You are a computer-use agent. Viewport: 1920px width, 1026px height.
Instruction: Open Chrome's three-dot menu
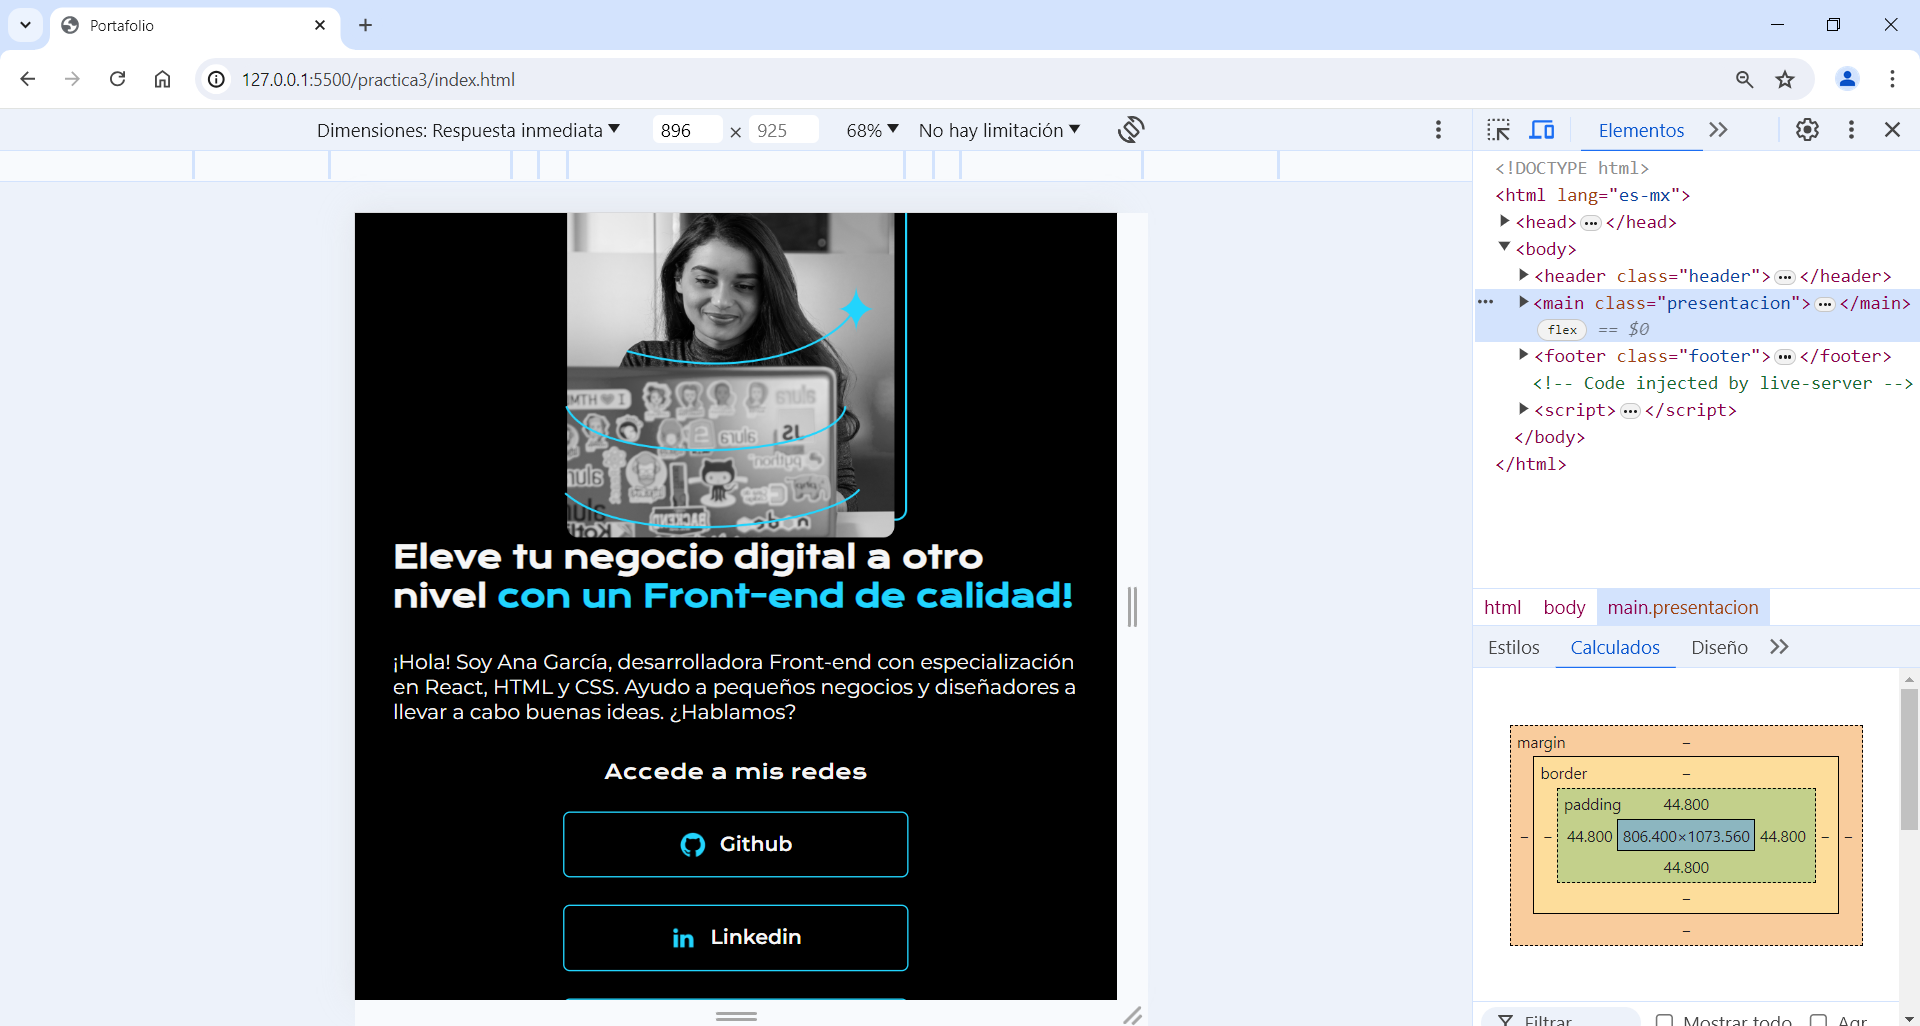(1892, 79)
